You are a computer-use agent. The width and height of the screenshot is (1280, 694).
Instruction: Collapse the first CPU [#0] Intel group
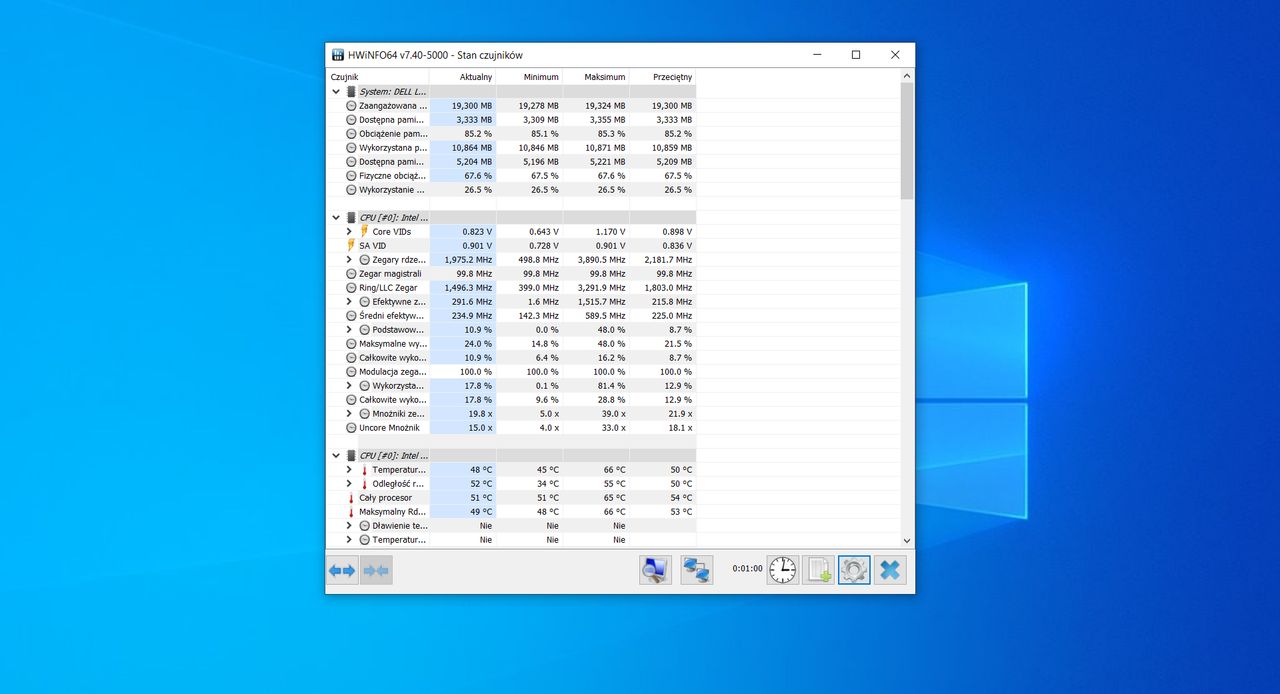(336, 217)
